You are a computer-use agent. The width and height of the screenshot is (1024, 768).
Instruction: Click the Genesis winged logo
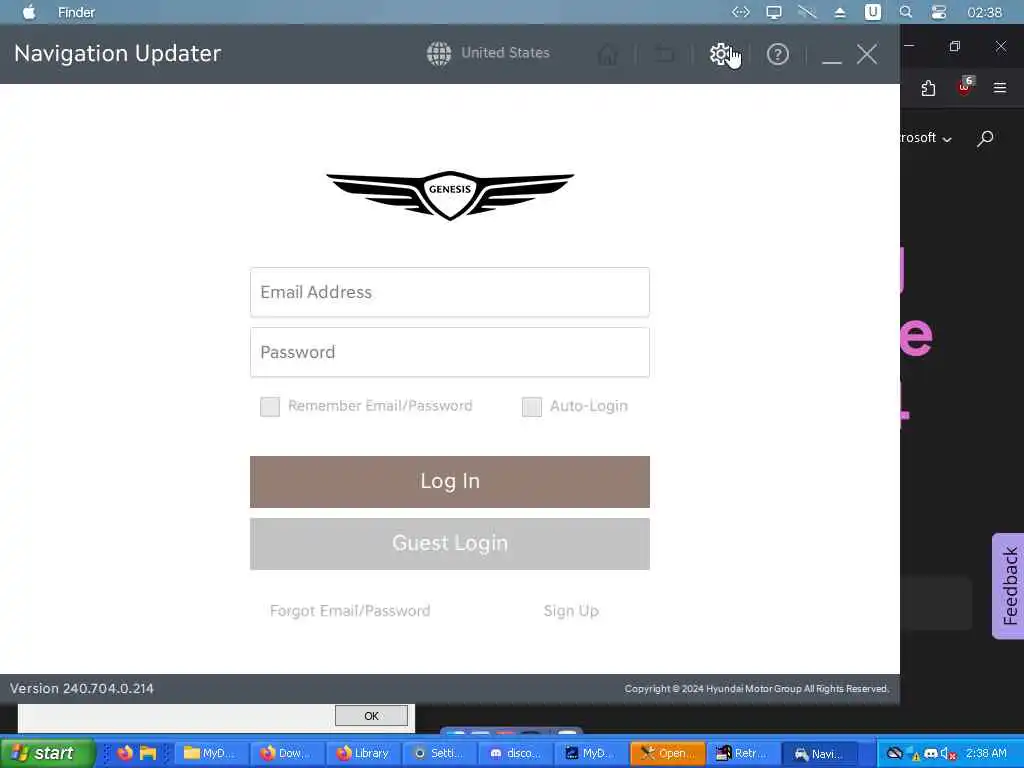point(450,195)
